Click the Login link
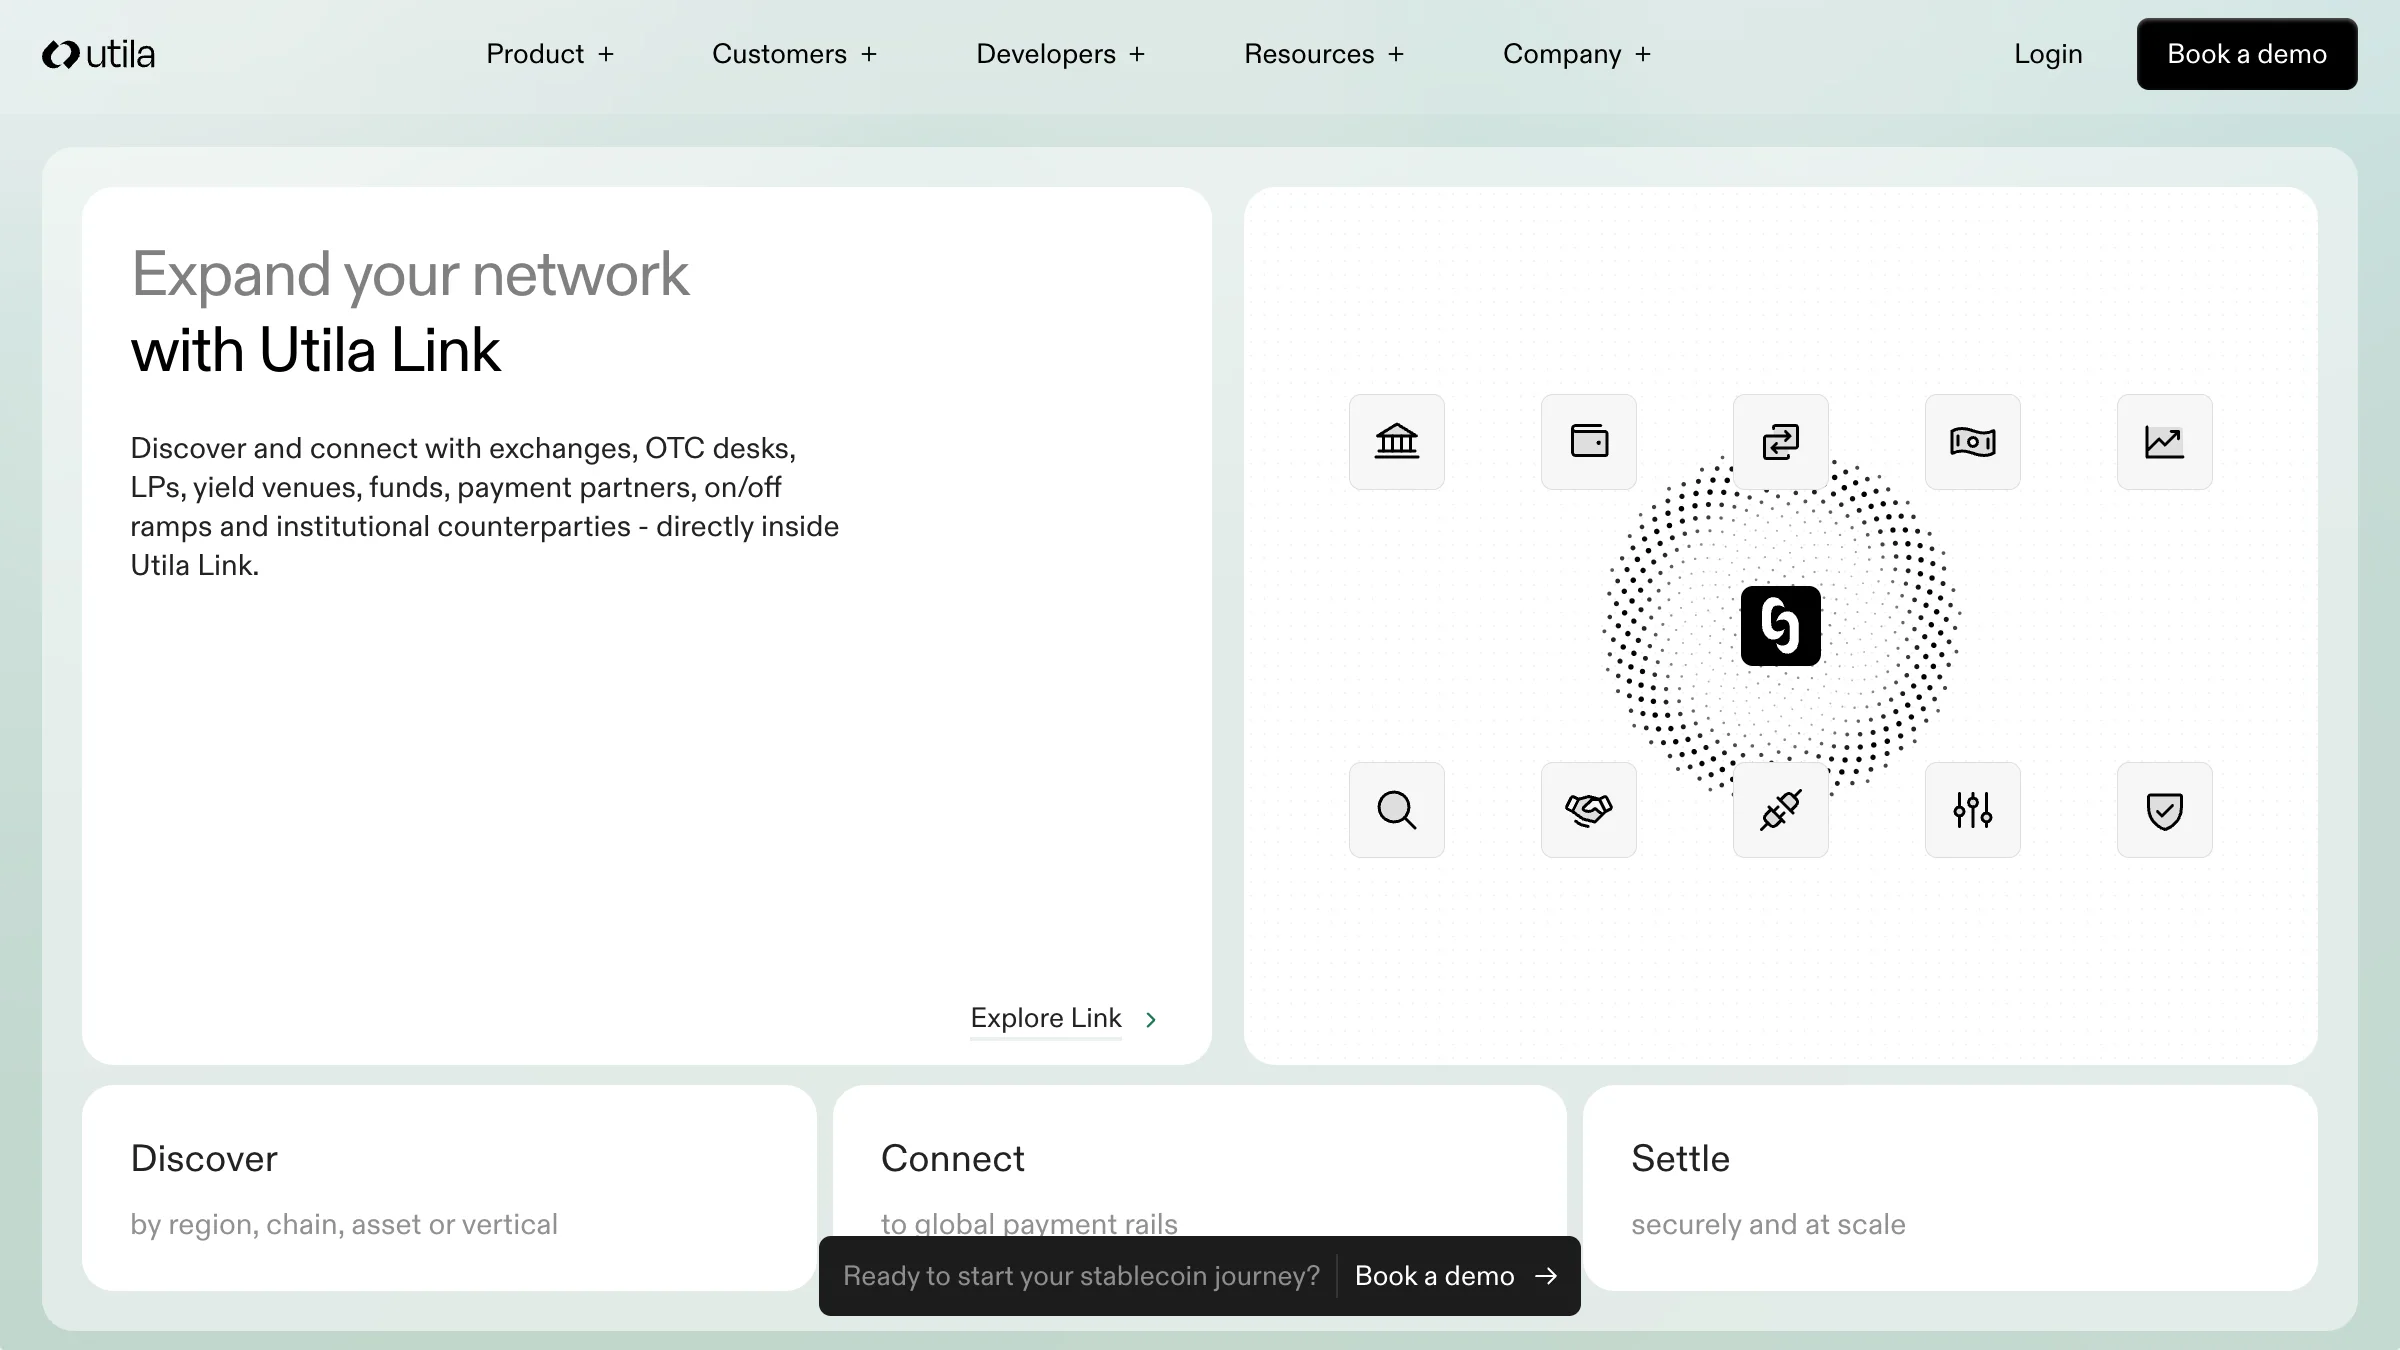Viewport: 2400px width, 1350px height. pyautogui.click(x=2047, y=54)
